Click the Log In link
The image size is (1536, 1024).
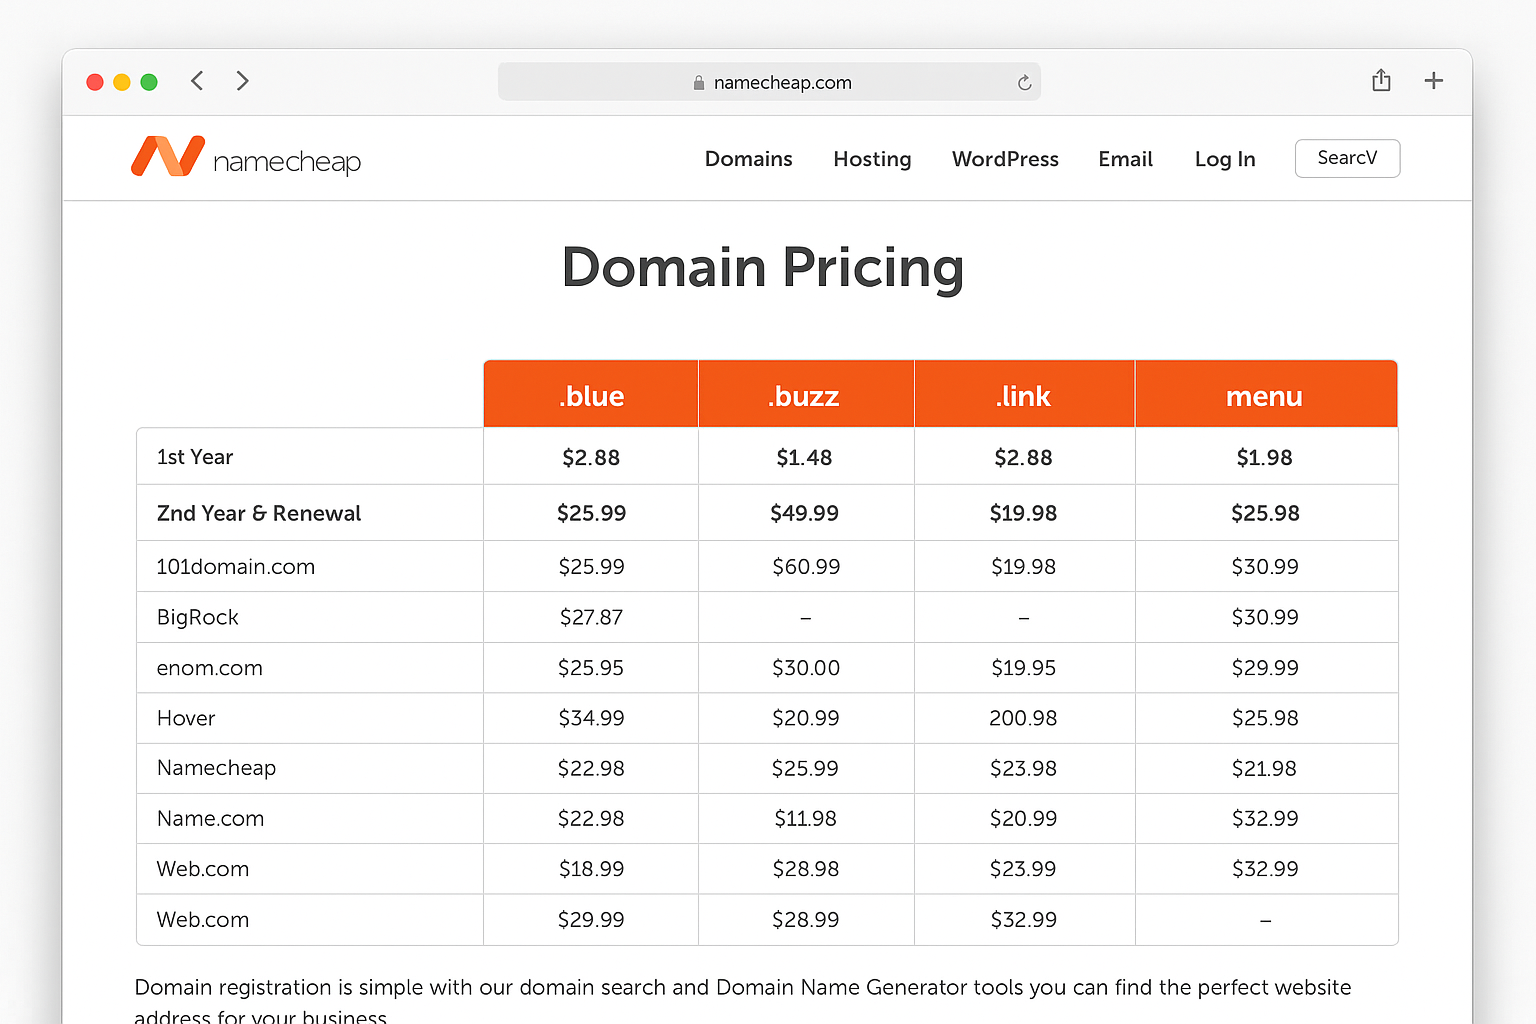(1225, 159)
